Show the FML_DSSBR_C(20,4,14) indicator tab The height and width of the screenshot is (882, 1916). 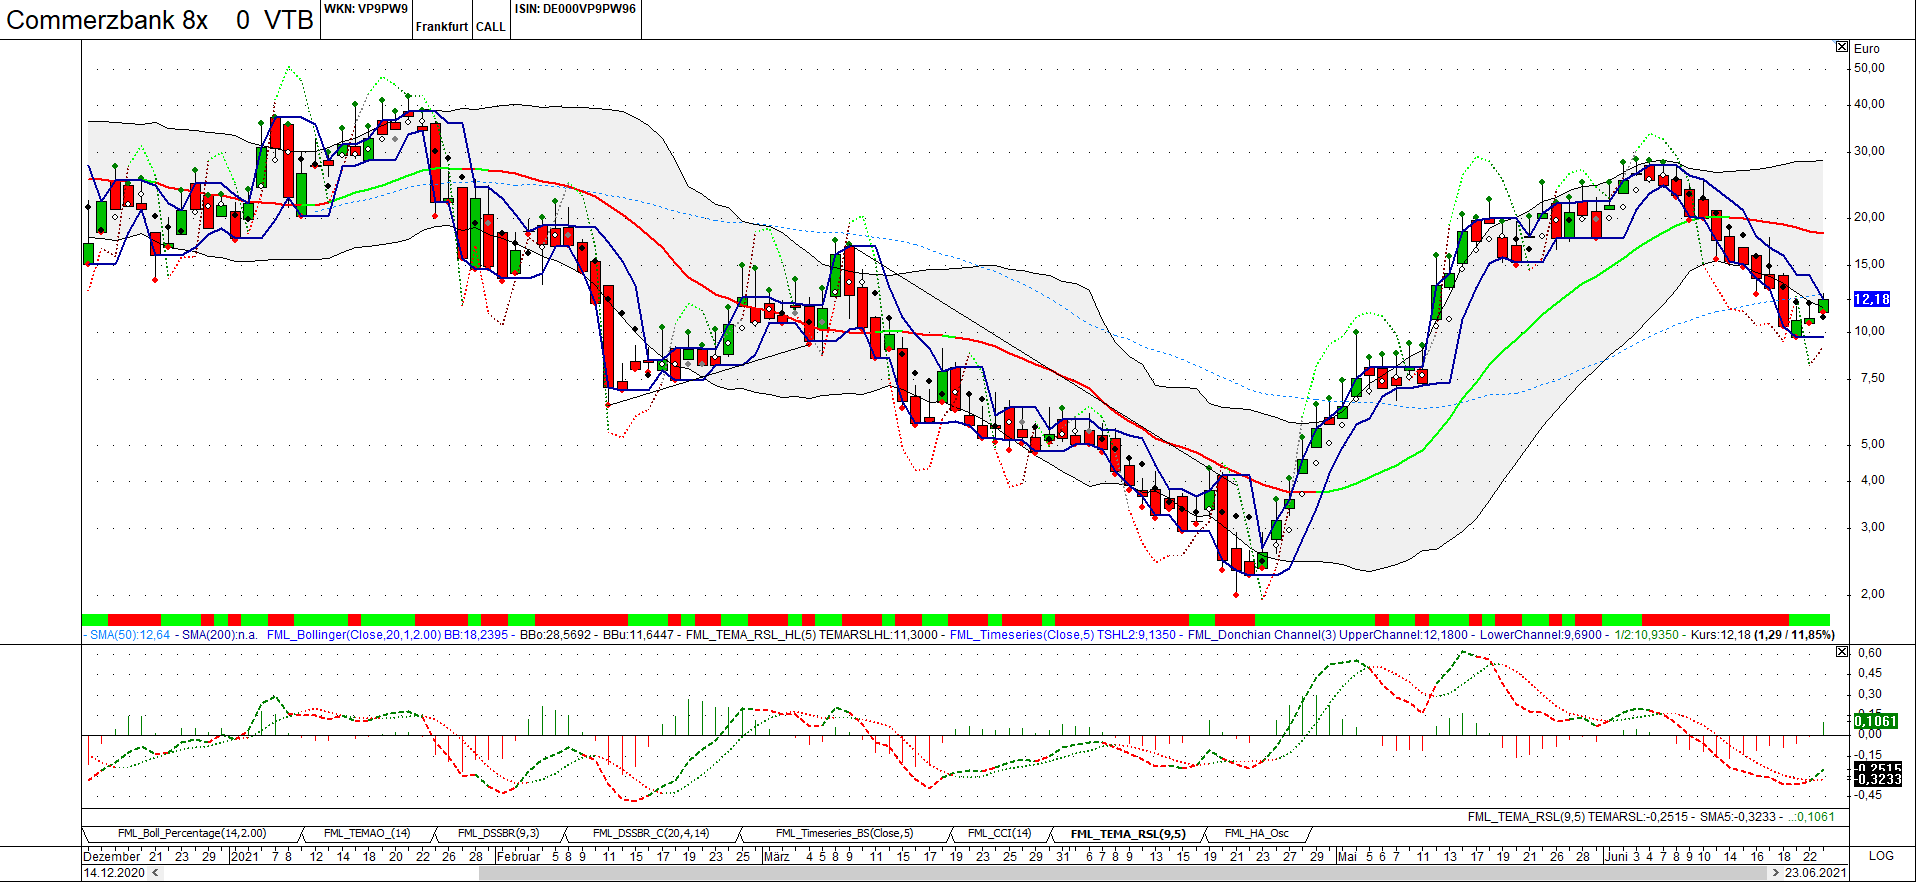[651, 833]
